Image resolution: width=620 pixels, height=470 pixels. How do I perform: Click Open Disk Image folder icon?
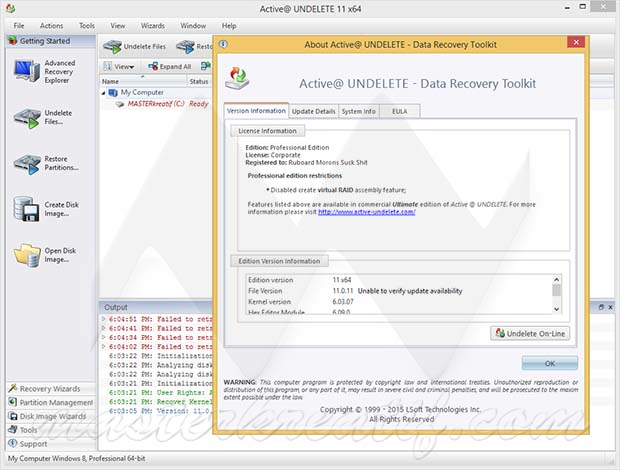pos(26,255)
